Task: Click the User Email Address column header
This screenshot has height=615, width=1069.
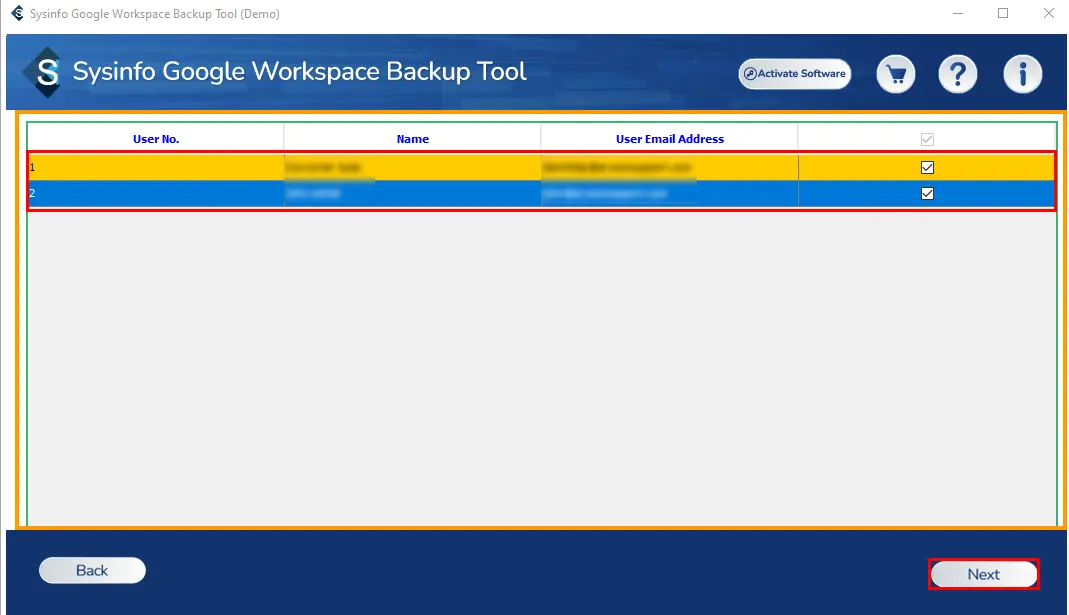Action: pos(669,138)
